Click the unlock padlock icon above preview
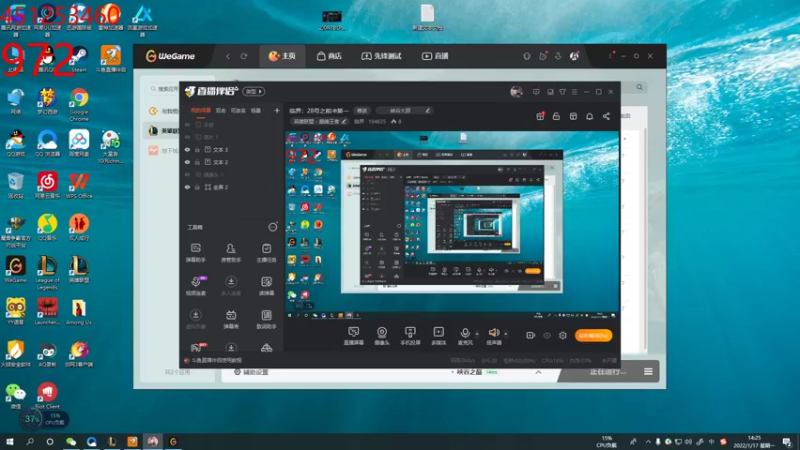Screen dimensions: 800x450 click(x=556, y=116)
